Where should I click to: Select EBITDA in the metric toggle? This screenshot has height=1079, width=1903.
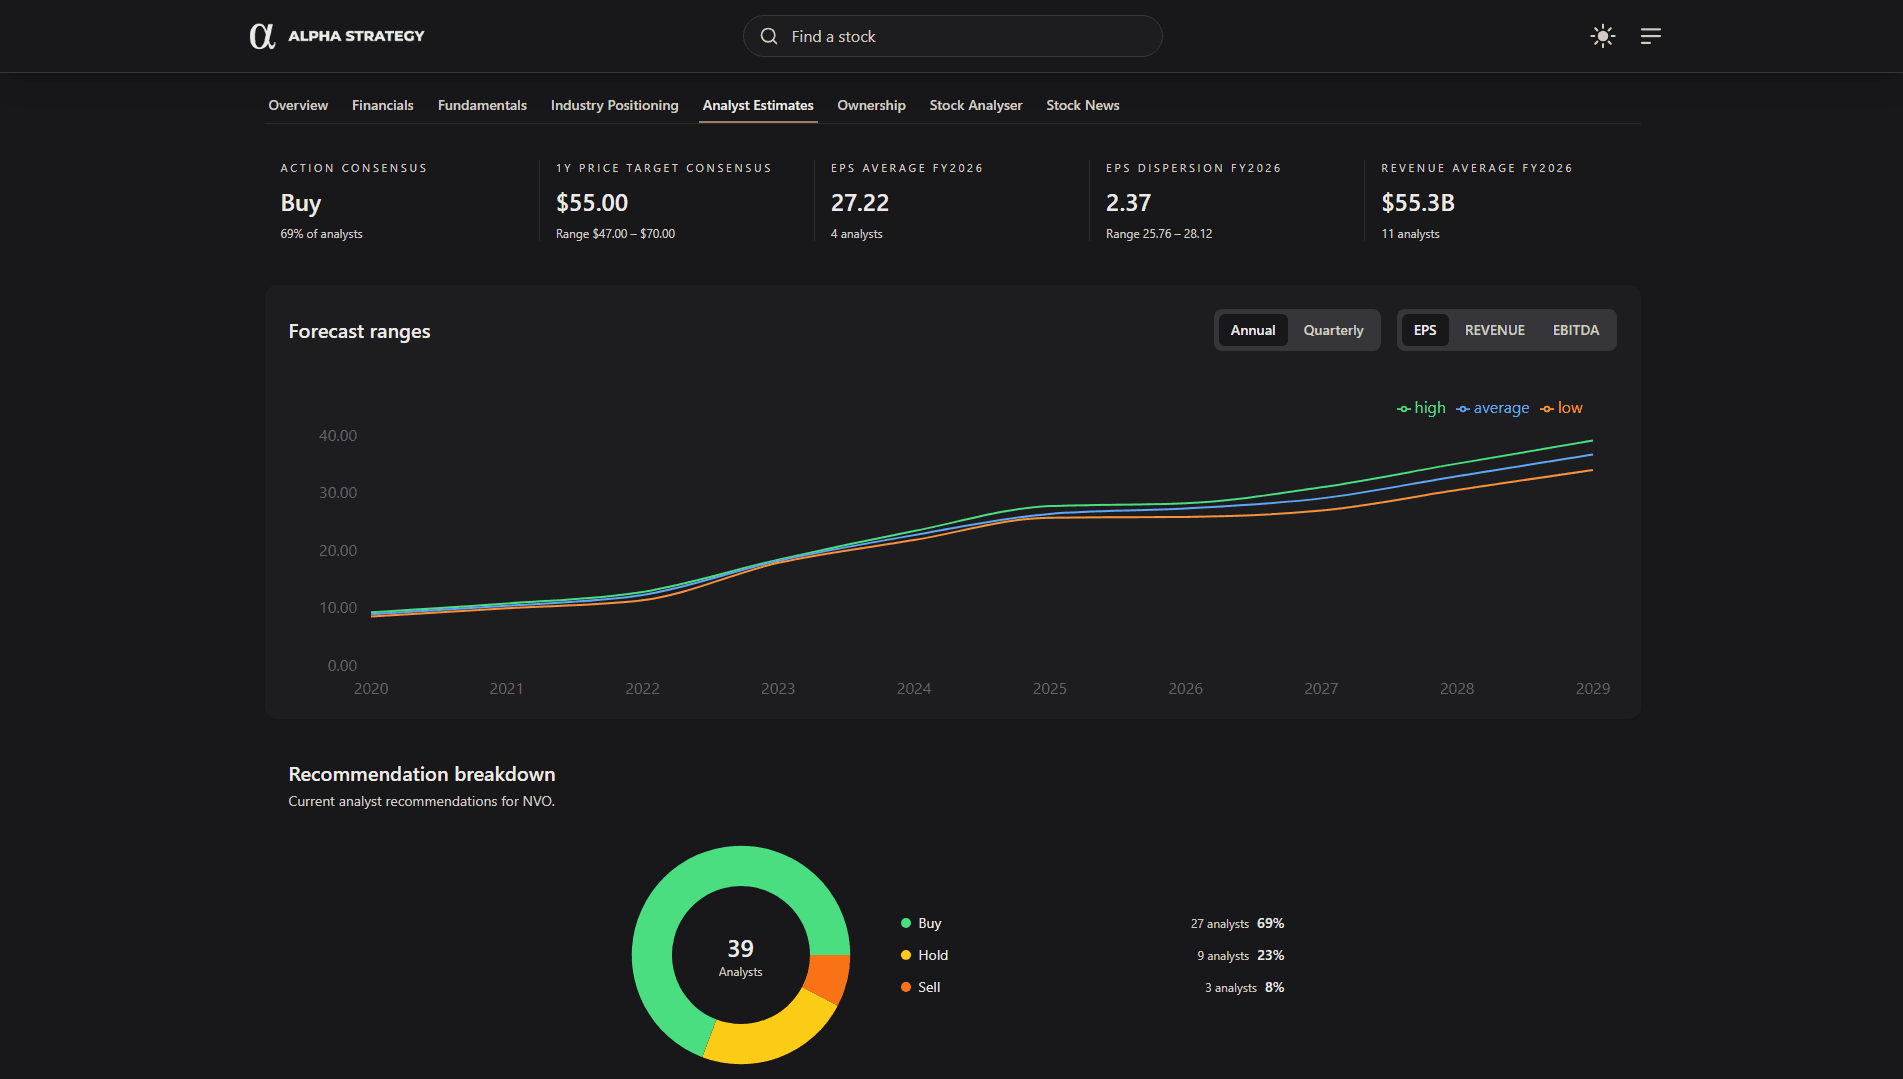pos(1575,329)
